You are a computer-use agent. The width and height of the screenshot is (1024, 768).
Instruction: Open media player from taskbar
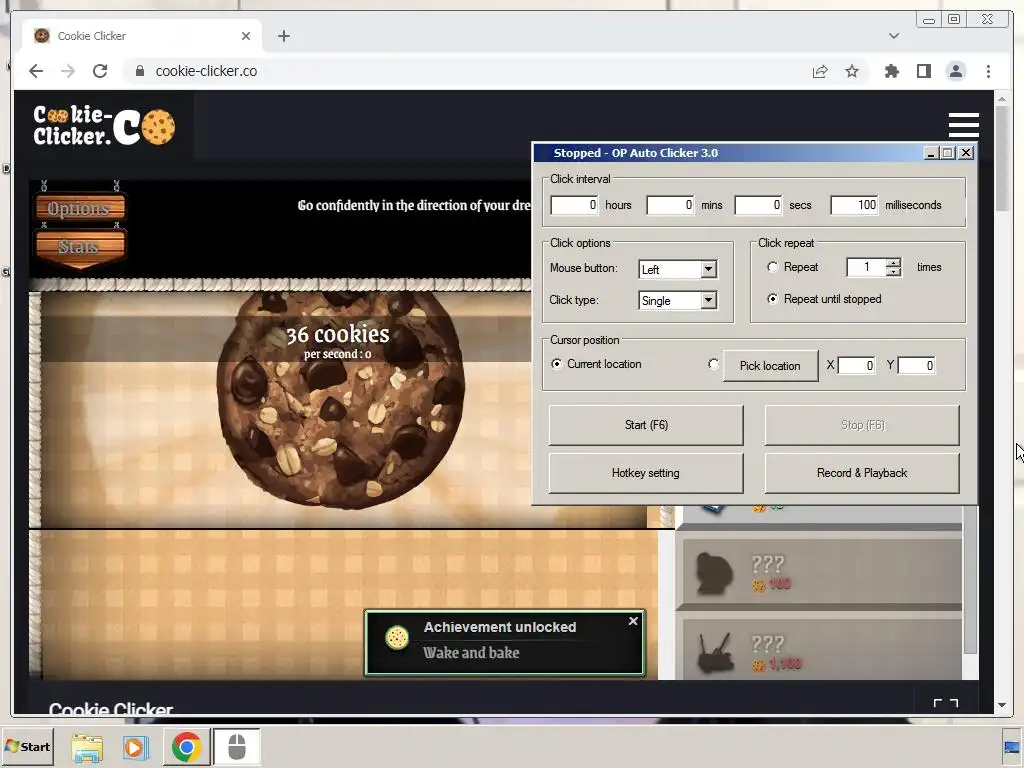(x=136, y=746)
